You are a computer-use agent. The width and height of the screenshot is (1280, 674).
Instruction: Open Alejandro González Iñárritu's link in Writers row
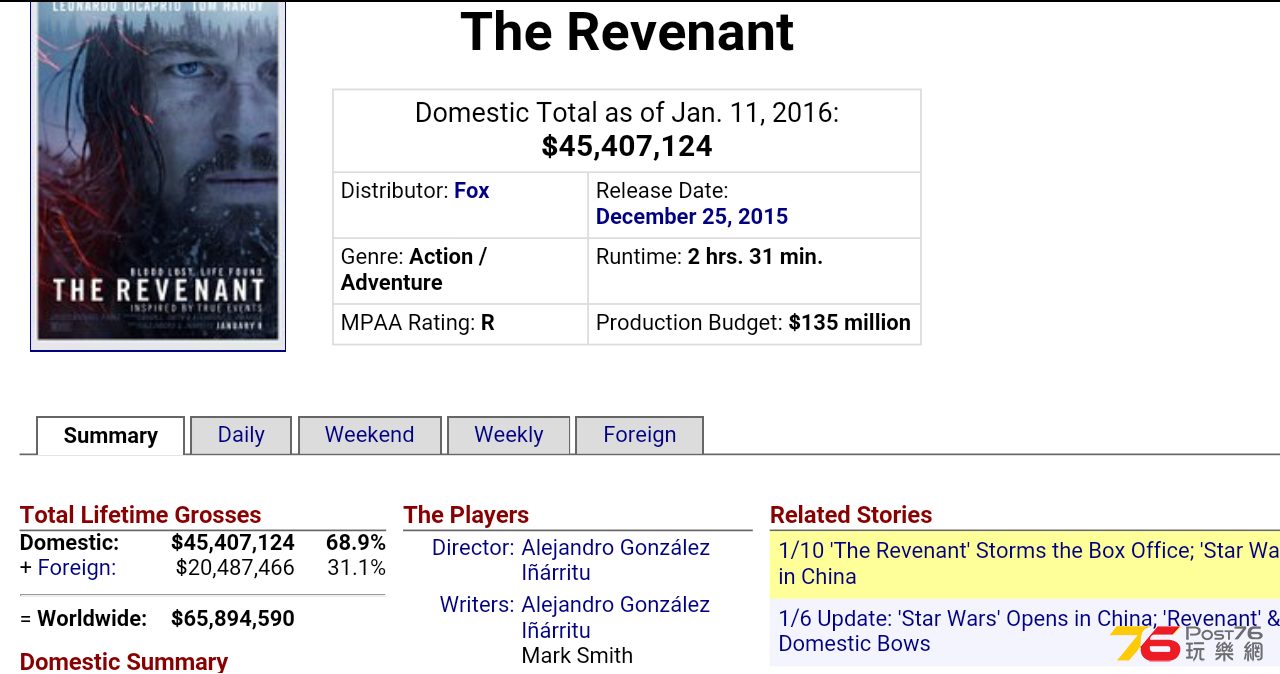click(x=616, y=617)
